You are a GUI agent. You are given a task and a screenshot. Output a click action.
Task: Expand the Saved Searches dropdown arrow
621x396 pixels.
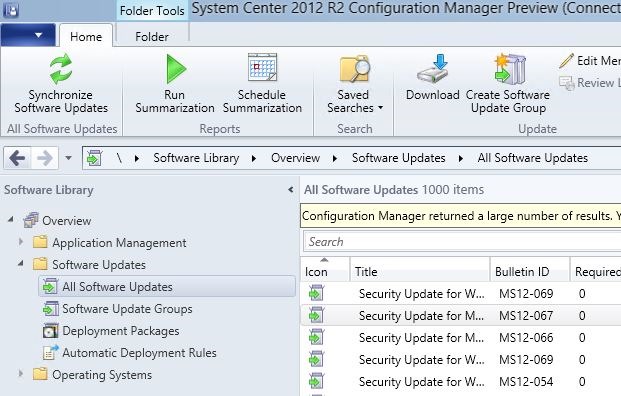click(380, 108)
